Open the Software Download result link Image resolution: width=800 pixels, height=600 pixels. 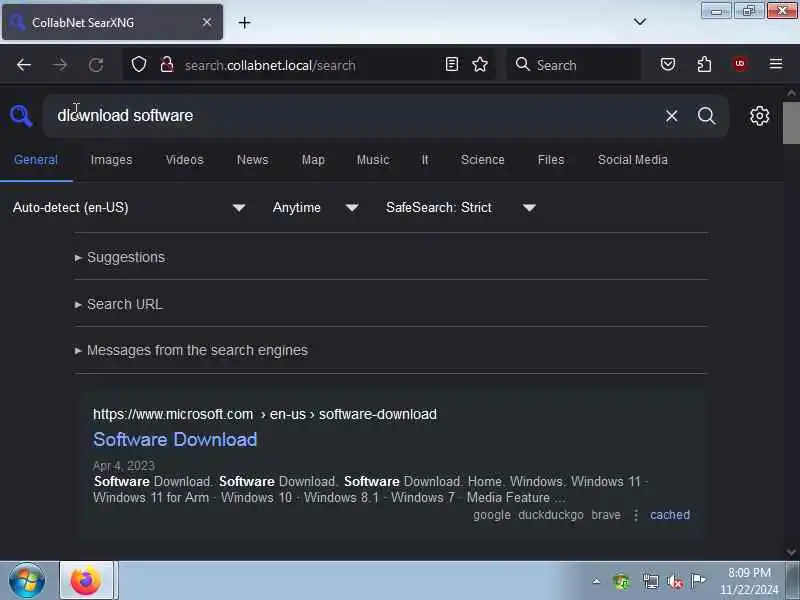pos(175,439)
